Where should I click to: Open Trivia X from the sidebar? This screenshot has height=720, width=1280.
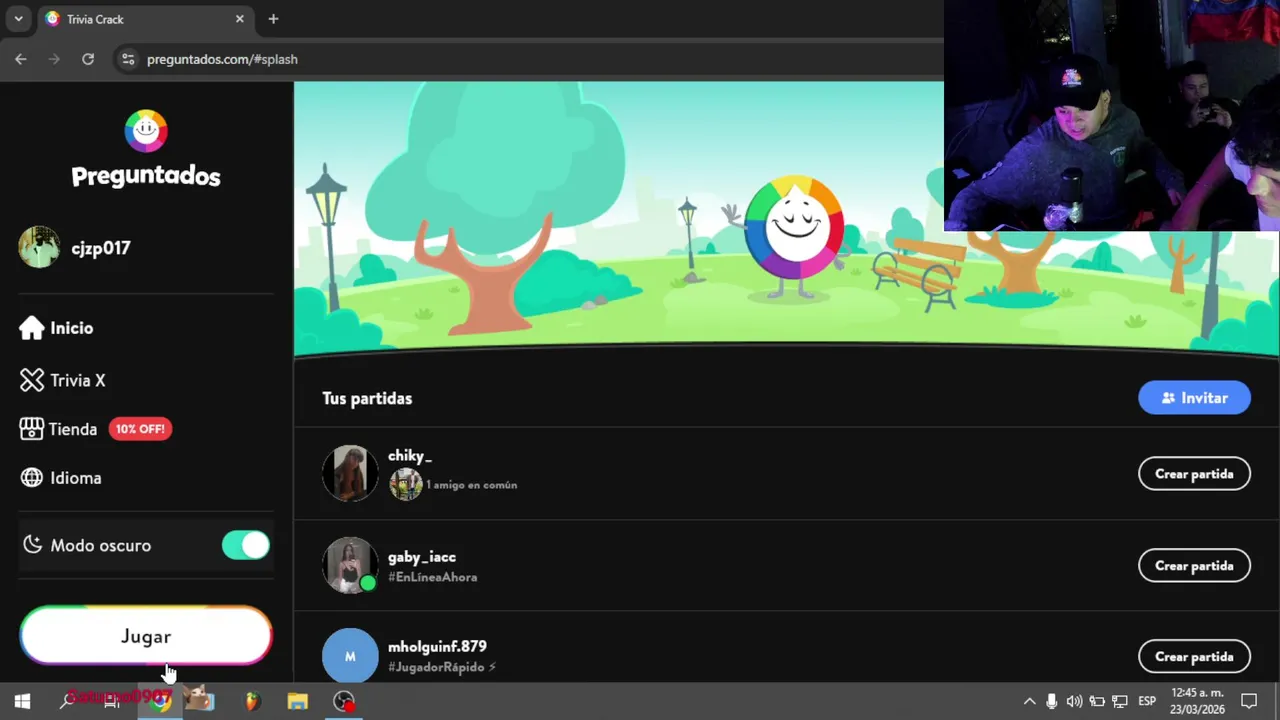pyautogui.click(x=63, y=380)
